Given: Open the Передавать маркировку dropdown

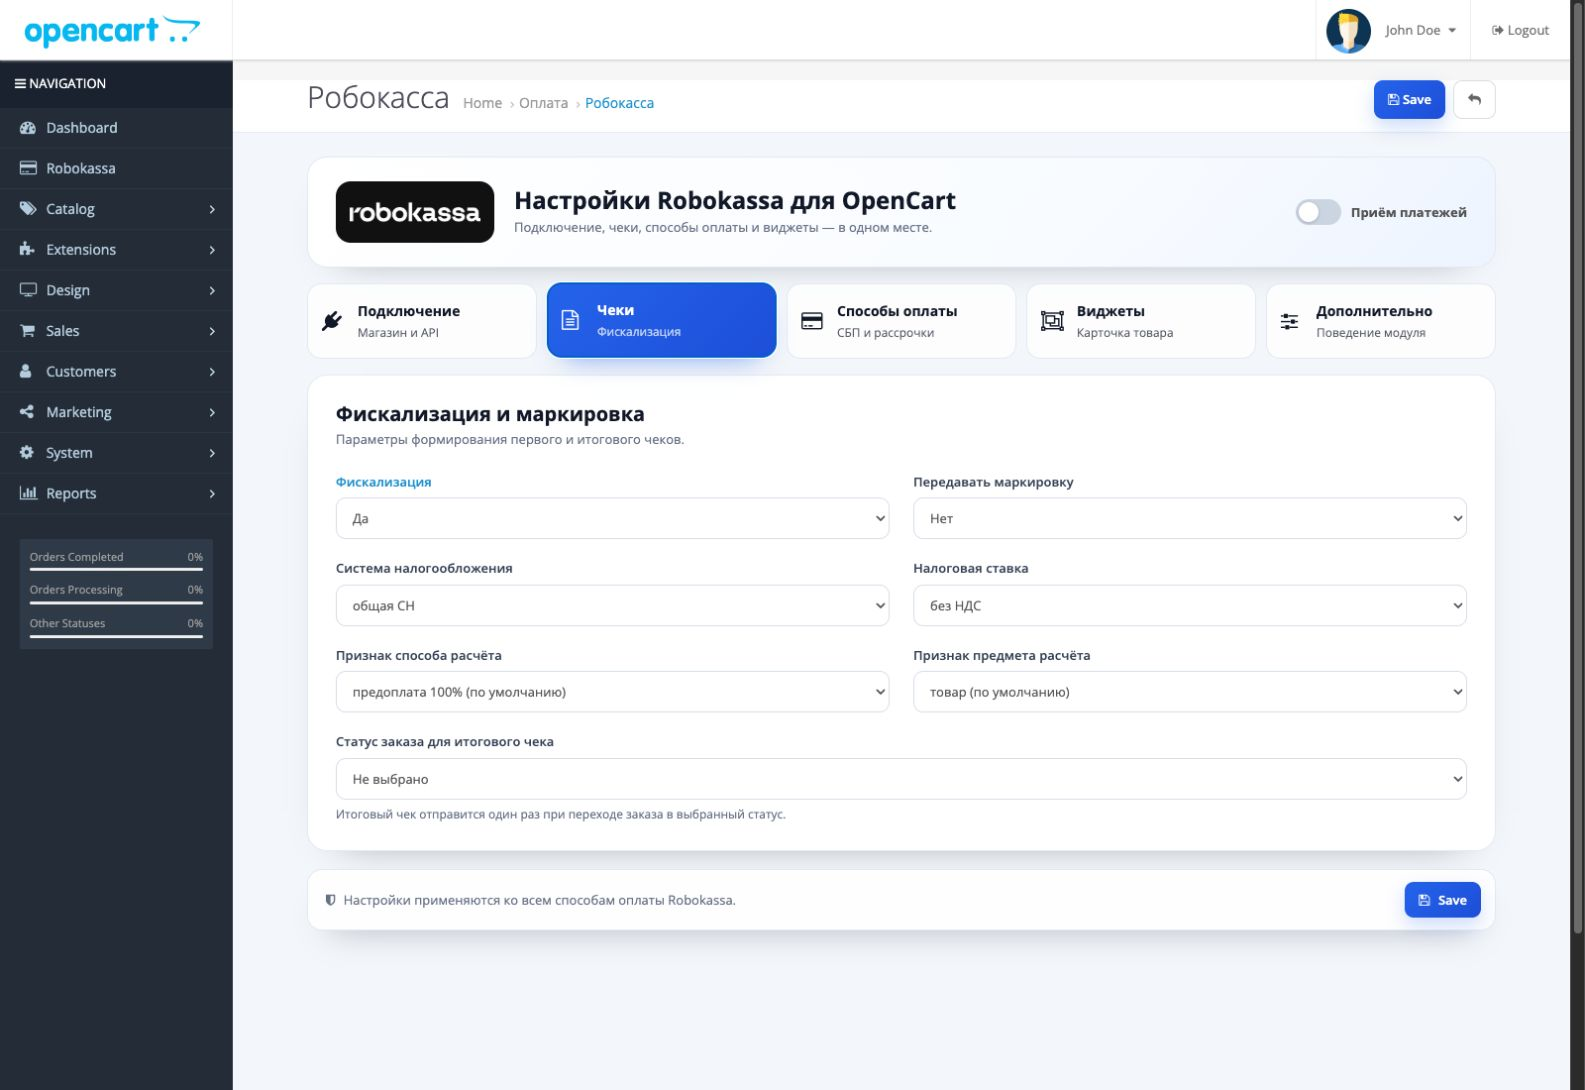Looking at the screenshot, I should click(1190, 519).
